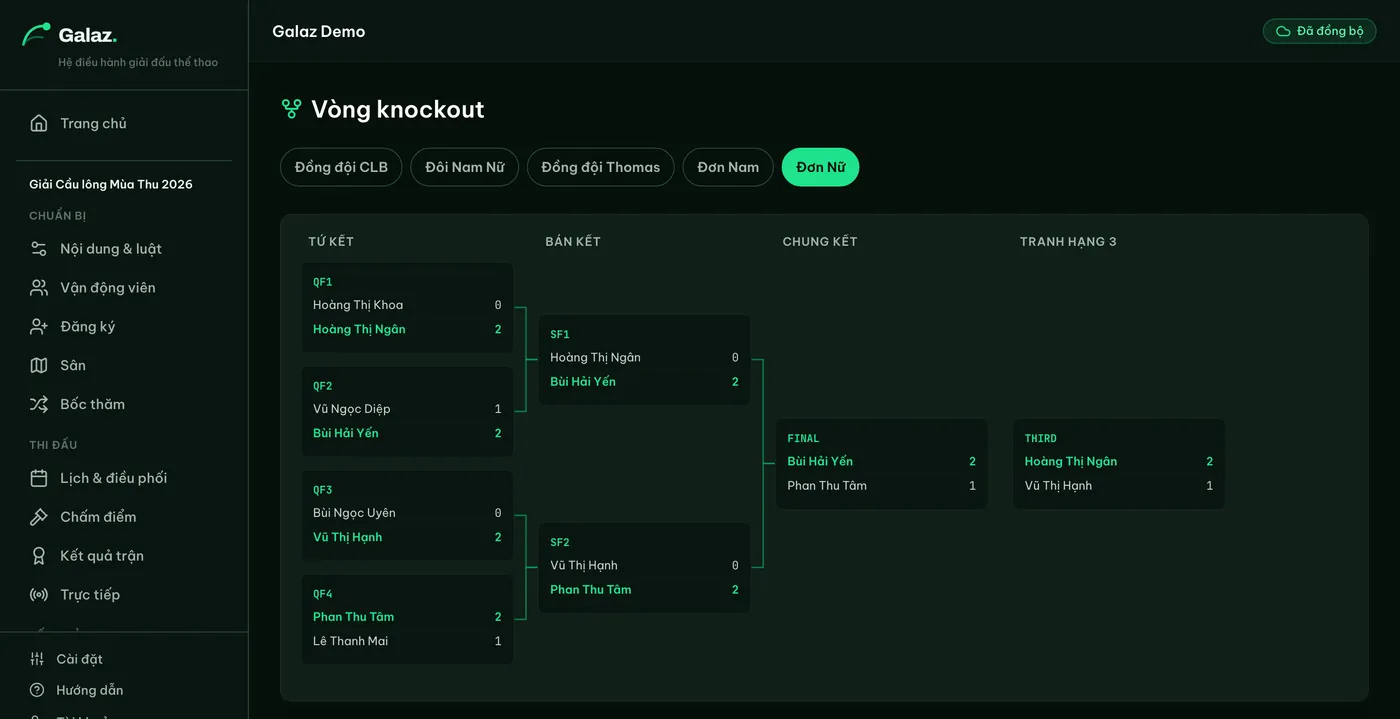
Task: Click the BÁN KẾT column header
Action: (x=573, y=241)
